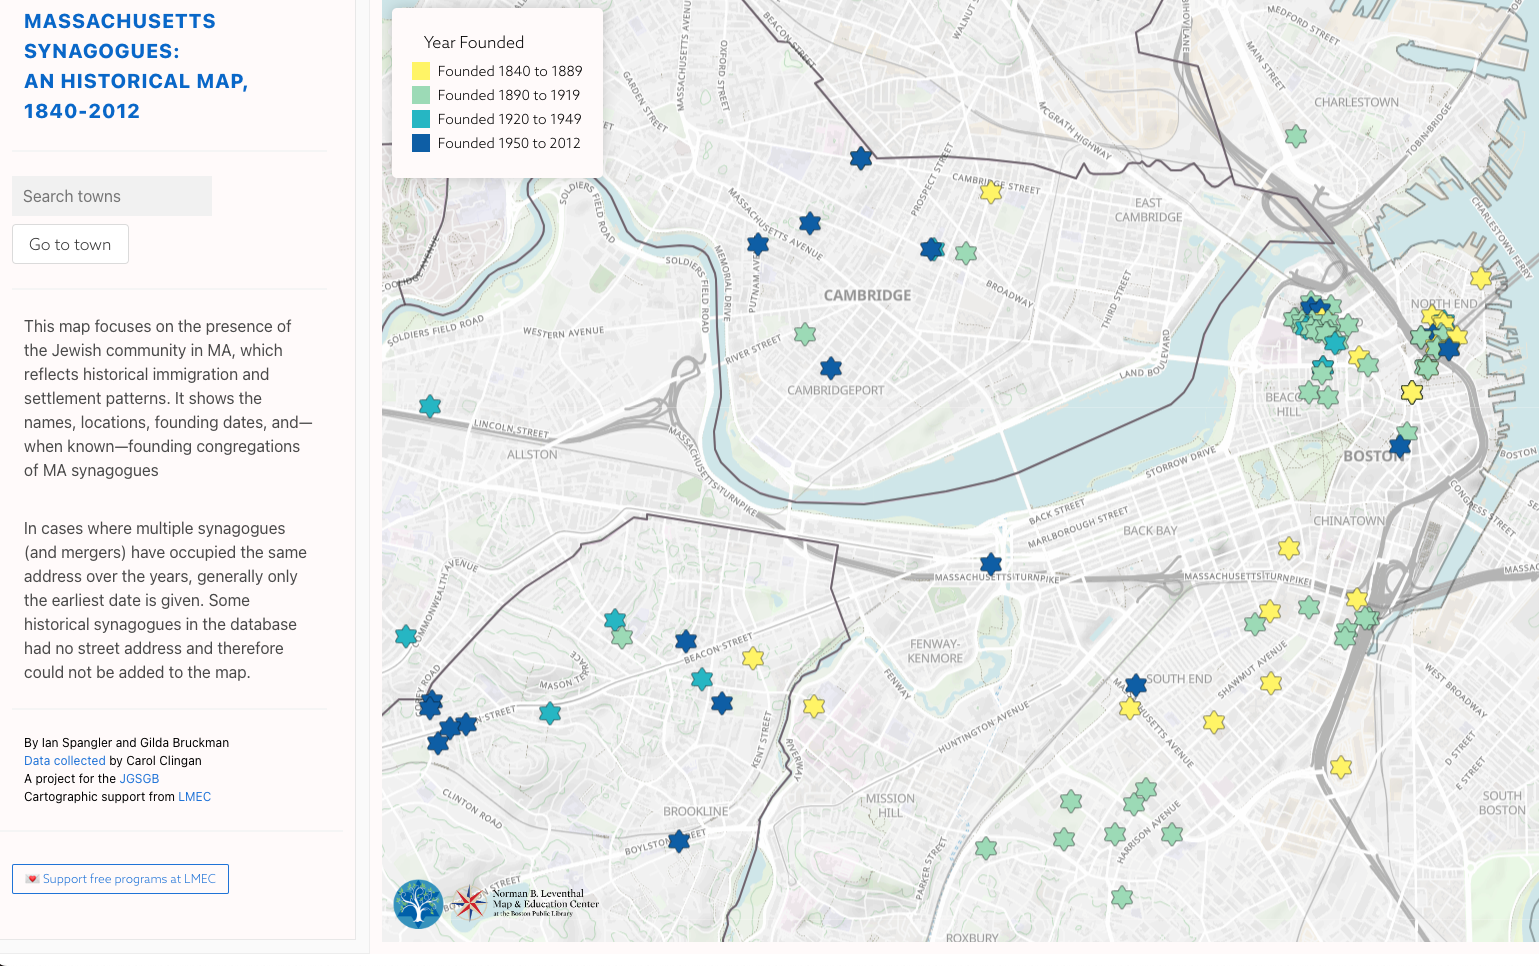Screen dimensions: 1539x966
Task: Select the yellow star below Chinatown label
Action: 1289,548
